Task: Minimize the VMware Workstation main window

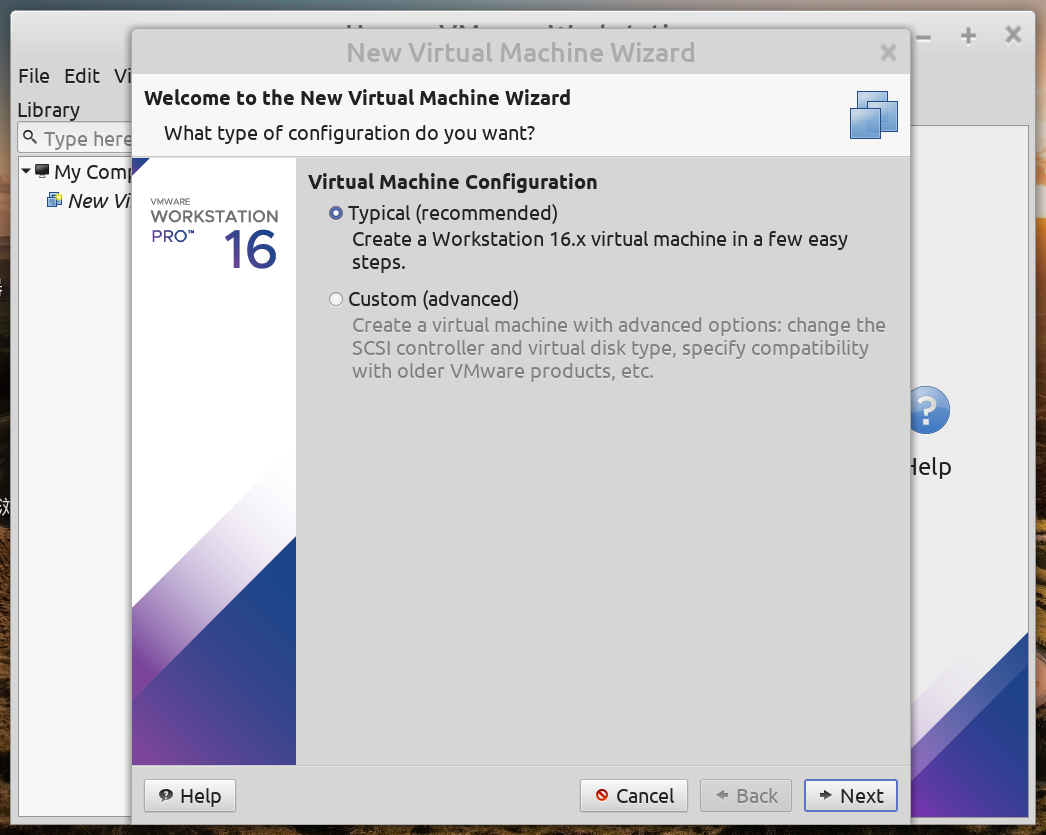Action: pyautogui.click(x=924, y=38)
